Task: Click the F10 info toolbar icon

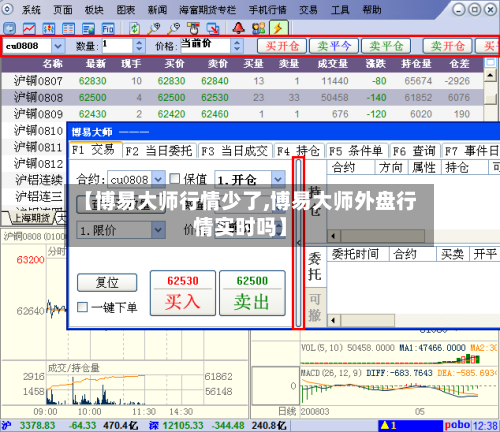Action: tap(108, 29)
